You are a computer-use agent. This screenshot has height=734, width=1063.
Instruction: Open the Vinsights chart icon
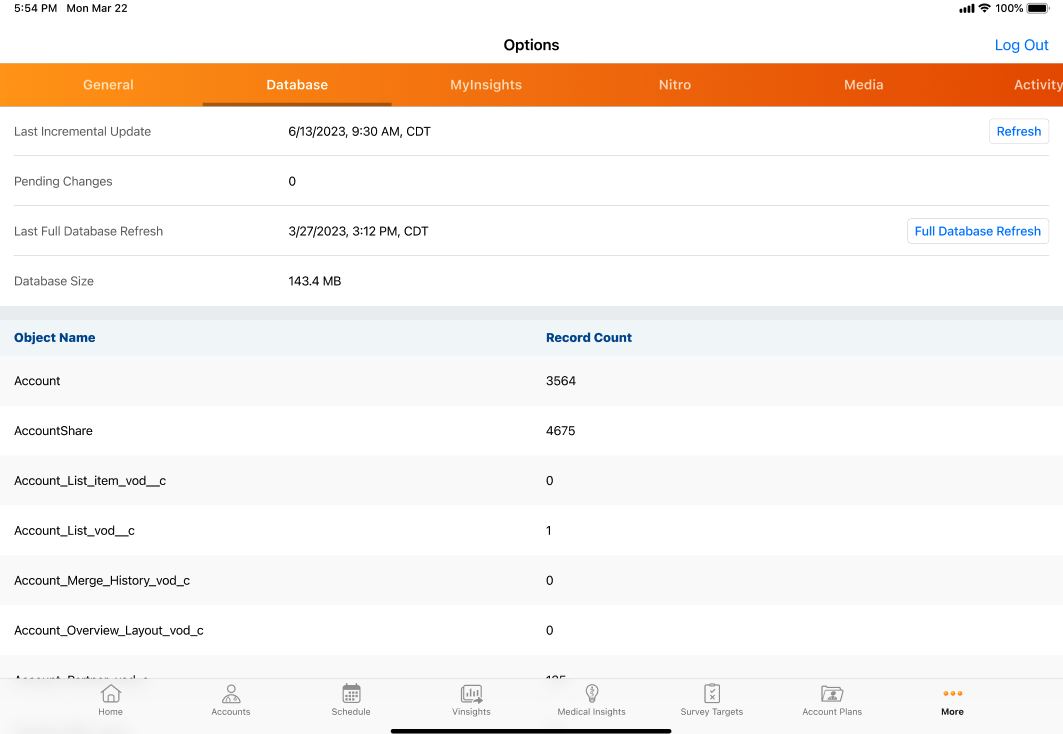(471, 694)
